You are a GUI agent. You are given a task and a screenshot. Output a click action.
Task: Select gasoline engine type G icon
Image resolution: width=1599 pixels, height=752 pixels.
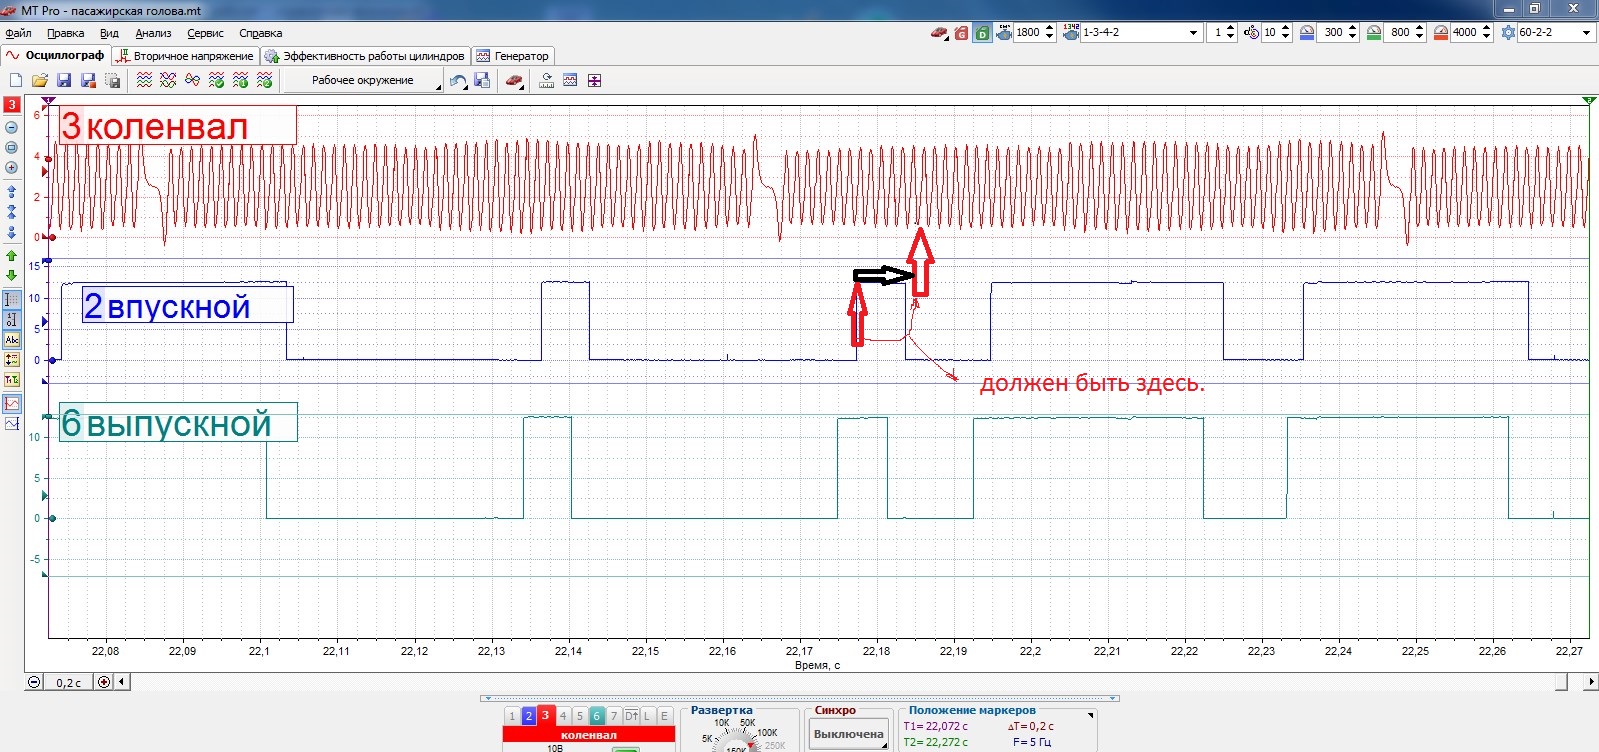pos(961,33)
